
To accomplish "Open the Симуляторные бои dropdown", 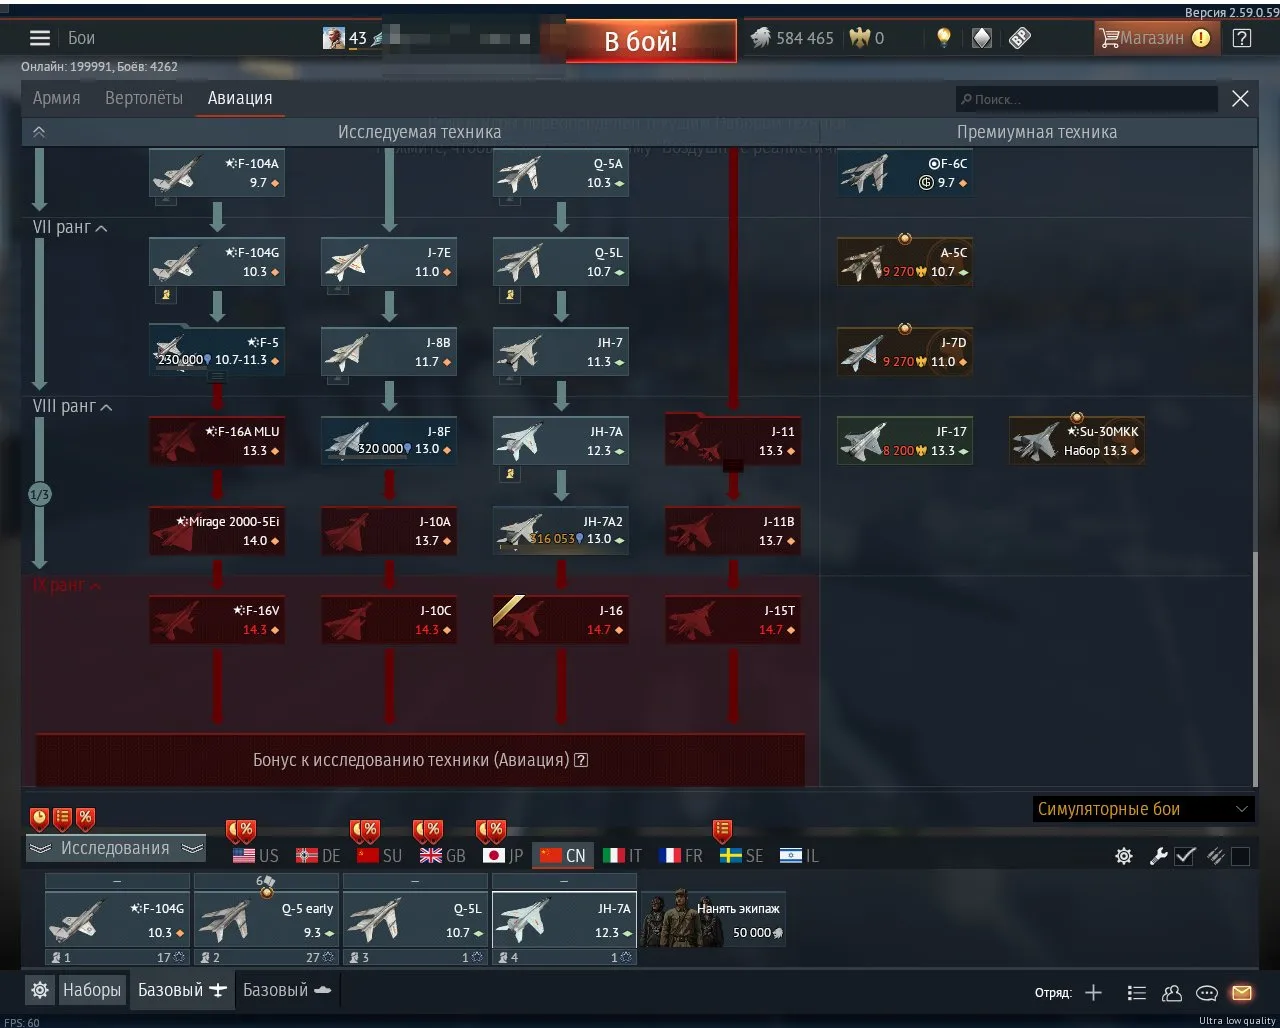I will (x=1143, y=809).
